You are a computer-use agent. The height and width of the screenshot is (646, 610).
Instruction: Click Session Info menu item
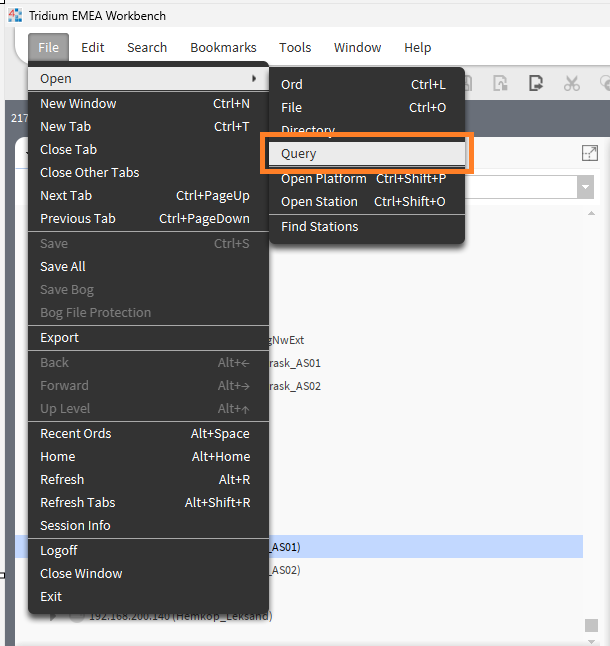(x=75, y=525)
